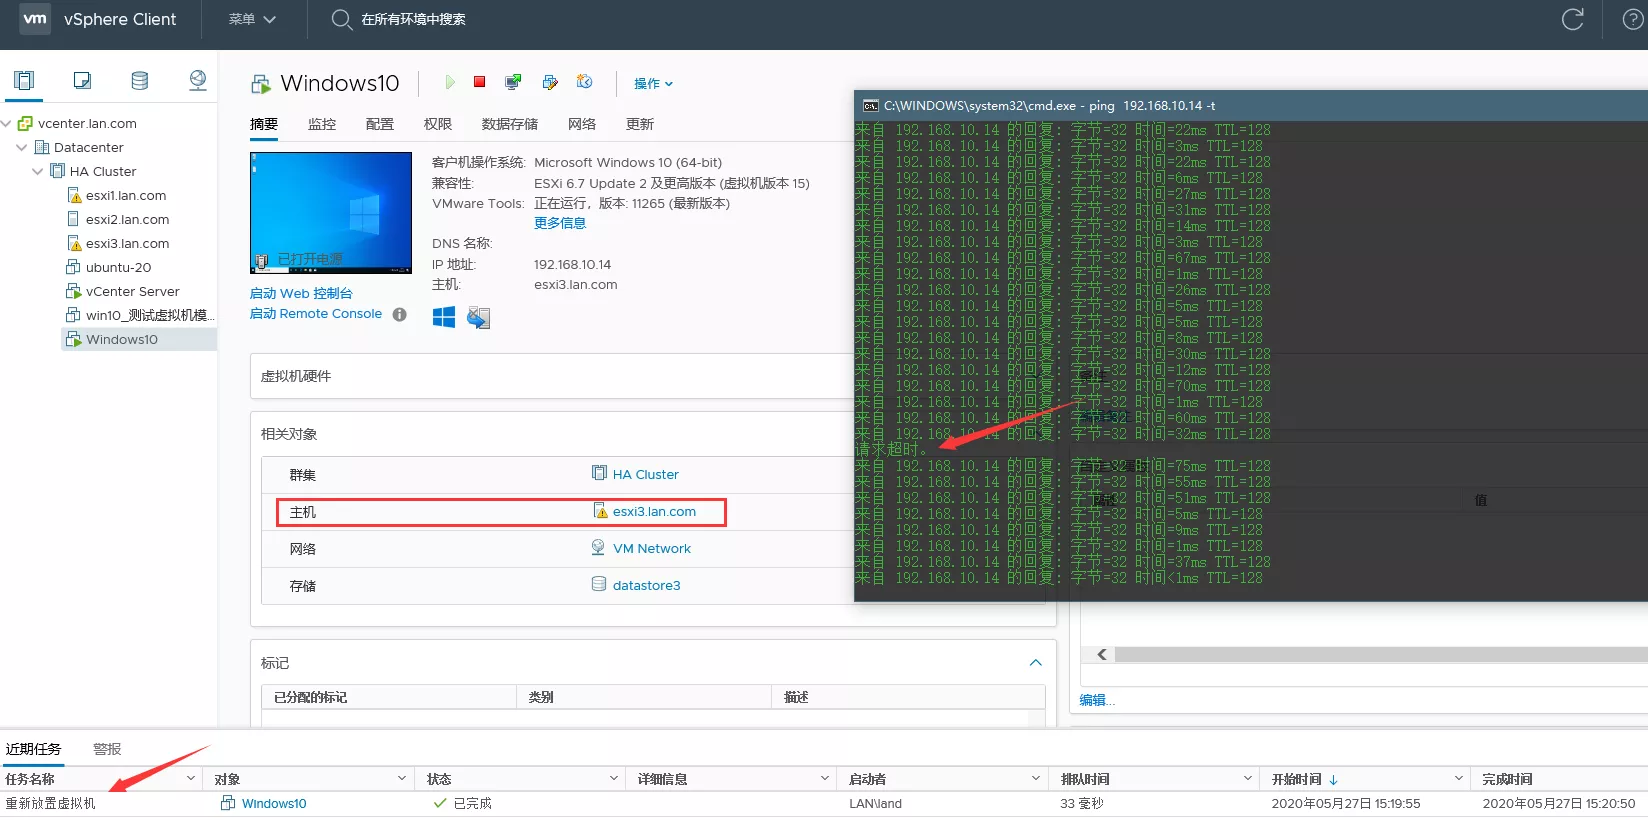Open the Launch Console toolbar icon
This screenshot has height=820, width=1648.
[x=513, y=82]
